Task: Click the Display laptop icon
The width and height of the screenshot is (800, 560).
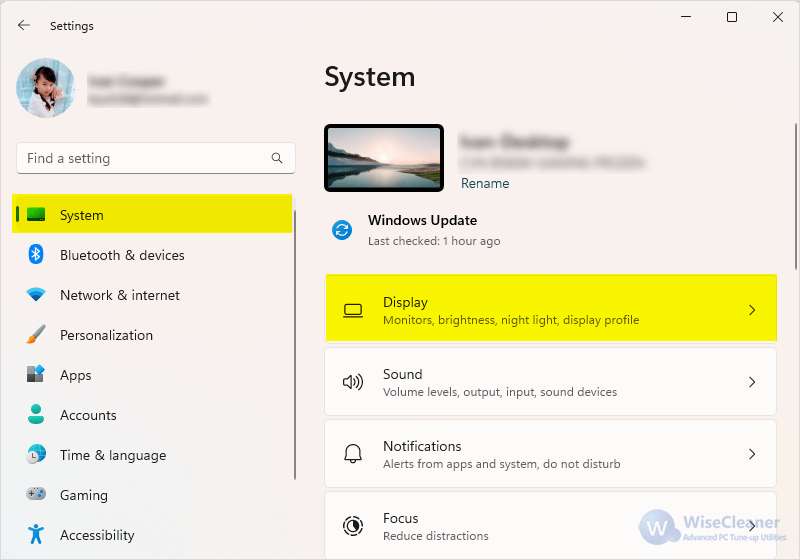Action: (x=353, y=310)
